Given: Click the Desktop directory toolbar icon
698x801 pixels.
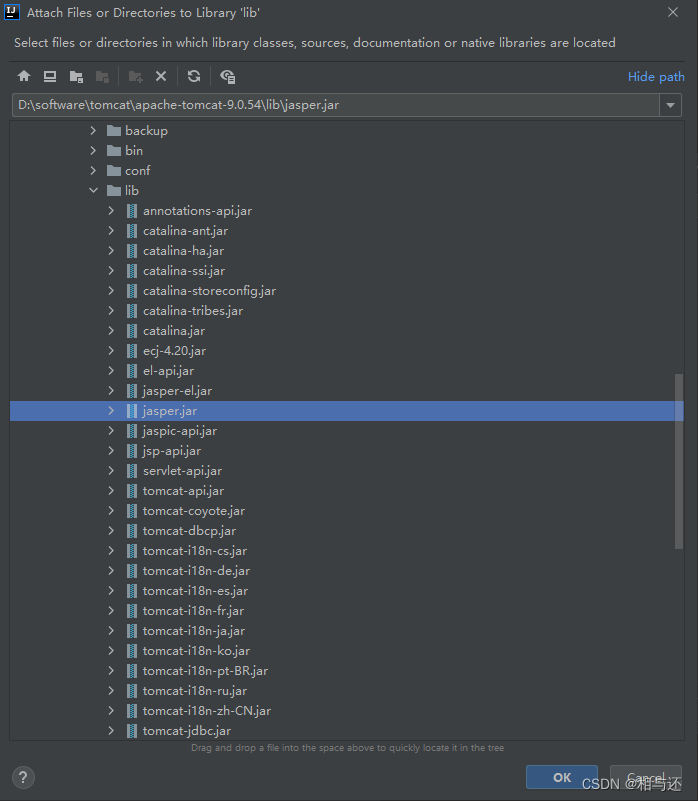Looking at the screenshot, I should click(50, 77).
